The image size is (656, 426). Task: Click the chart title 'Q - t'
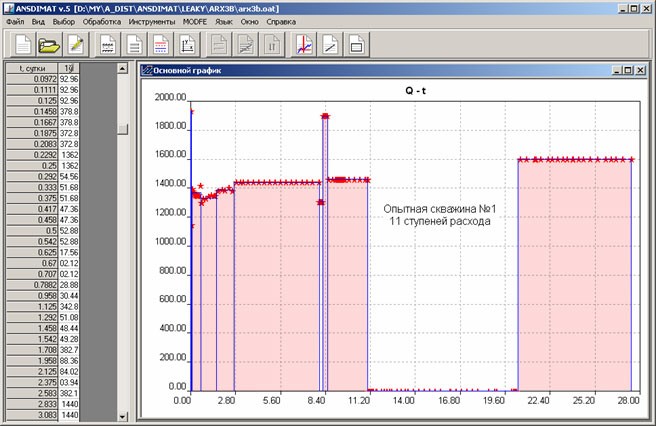click(x=415, y=90)
